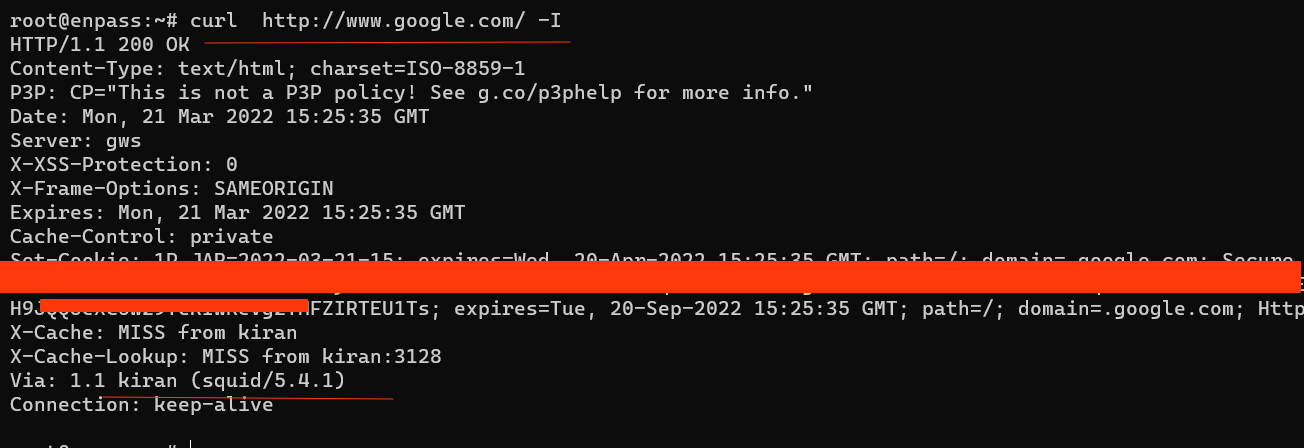Screen dimensions: 1304x448
Task: Click the charset=ISO-8859-1 value
Action: (x=418, y=68)
